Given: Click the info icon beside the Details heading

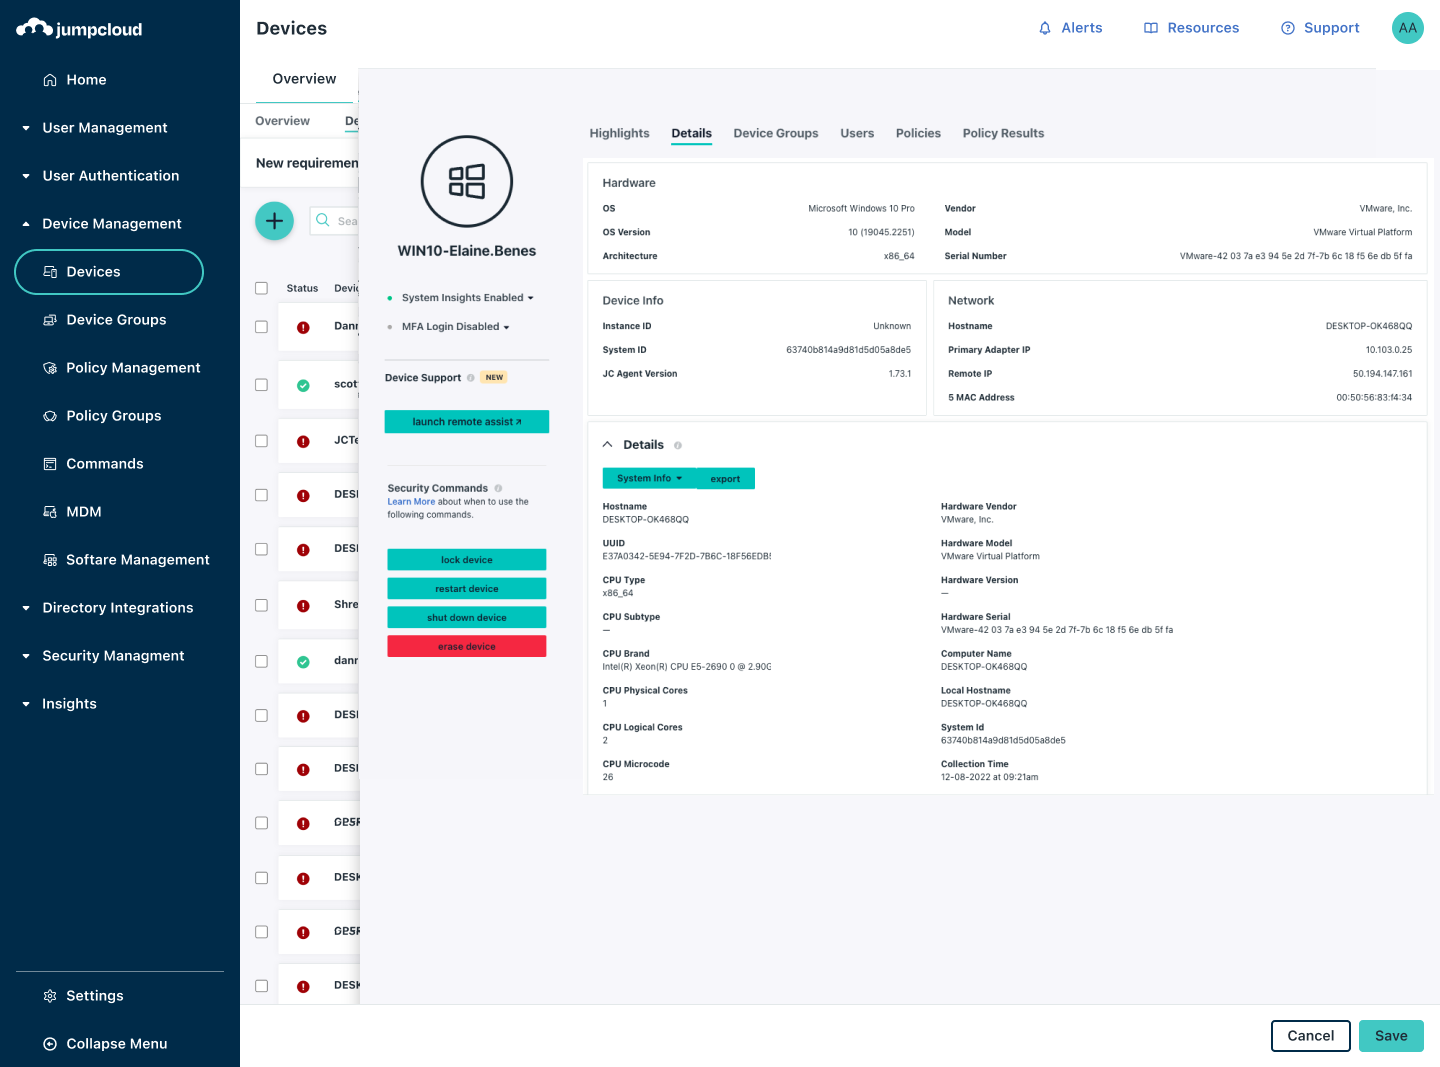Looking at the screenshot, I should pyautogui.click(x=678, y=445).
